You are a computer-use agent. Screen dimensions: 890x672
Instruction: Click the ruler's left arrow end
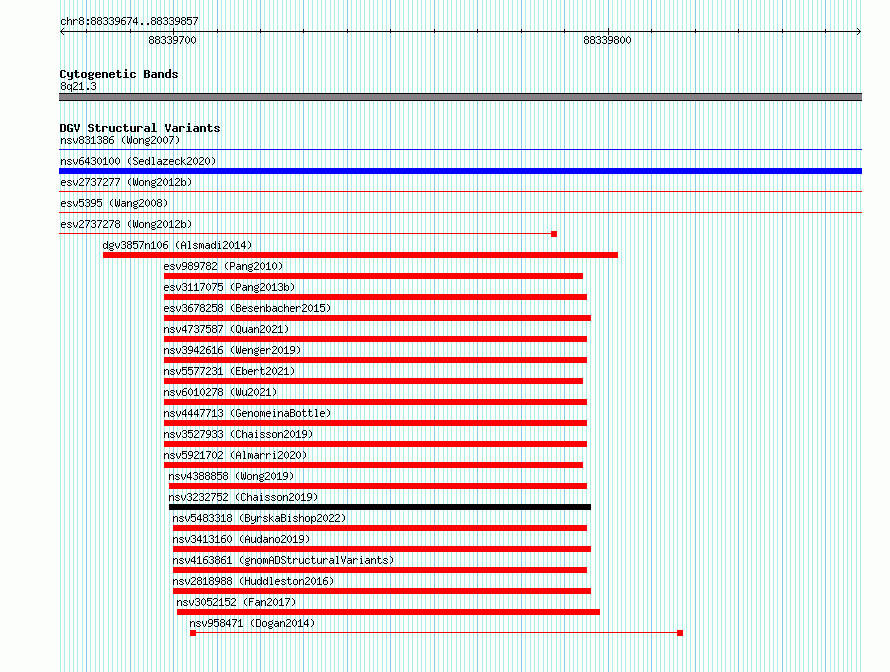(62, 32)
